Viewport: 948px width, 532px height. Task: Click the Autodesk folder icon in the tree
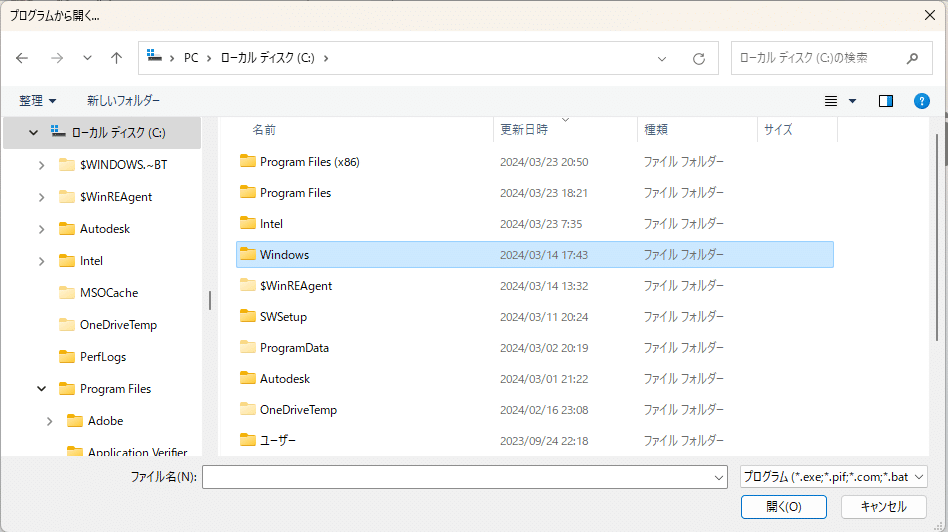click(67, 229)
